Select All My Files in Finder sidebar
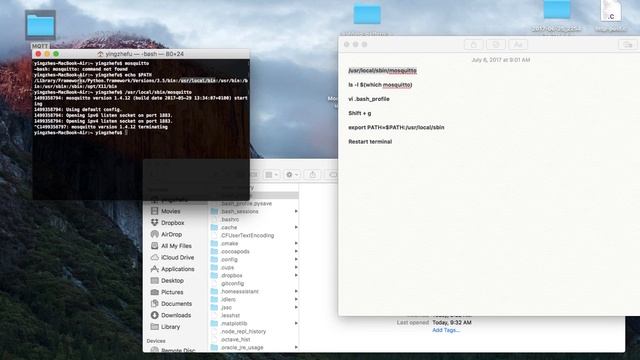This screenshot has width=640, height=360. (176, 246)
